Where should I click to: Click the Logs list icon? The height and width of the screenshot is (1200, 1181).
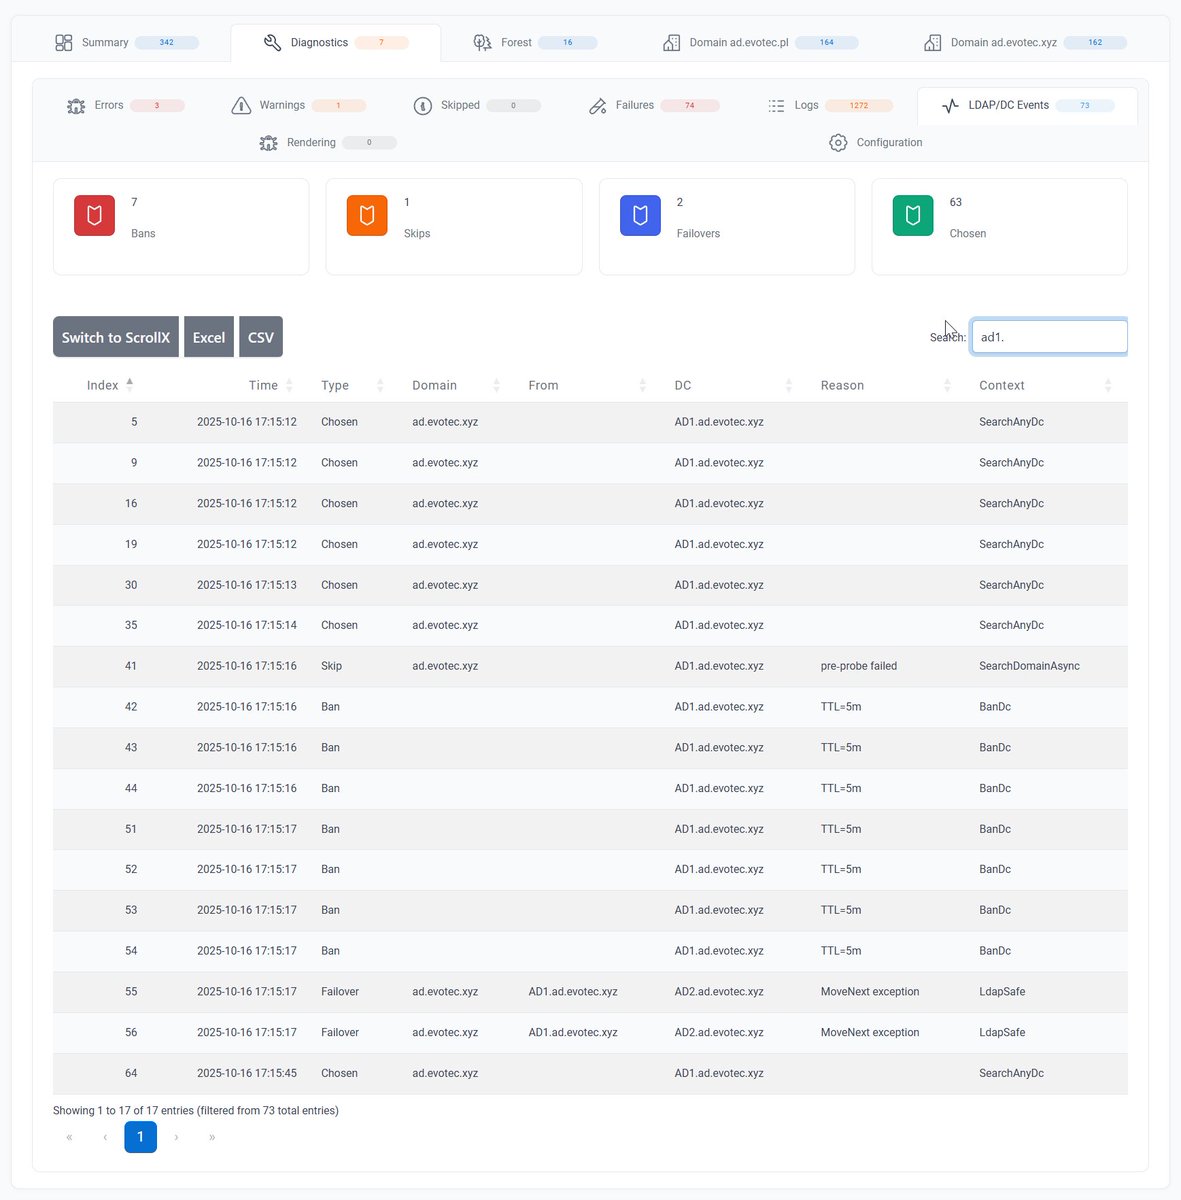click(x=776, y=106)
